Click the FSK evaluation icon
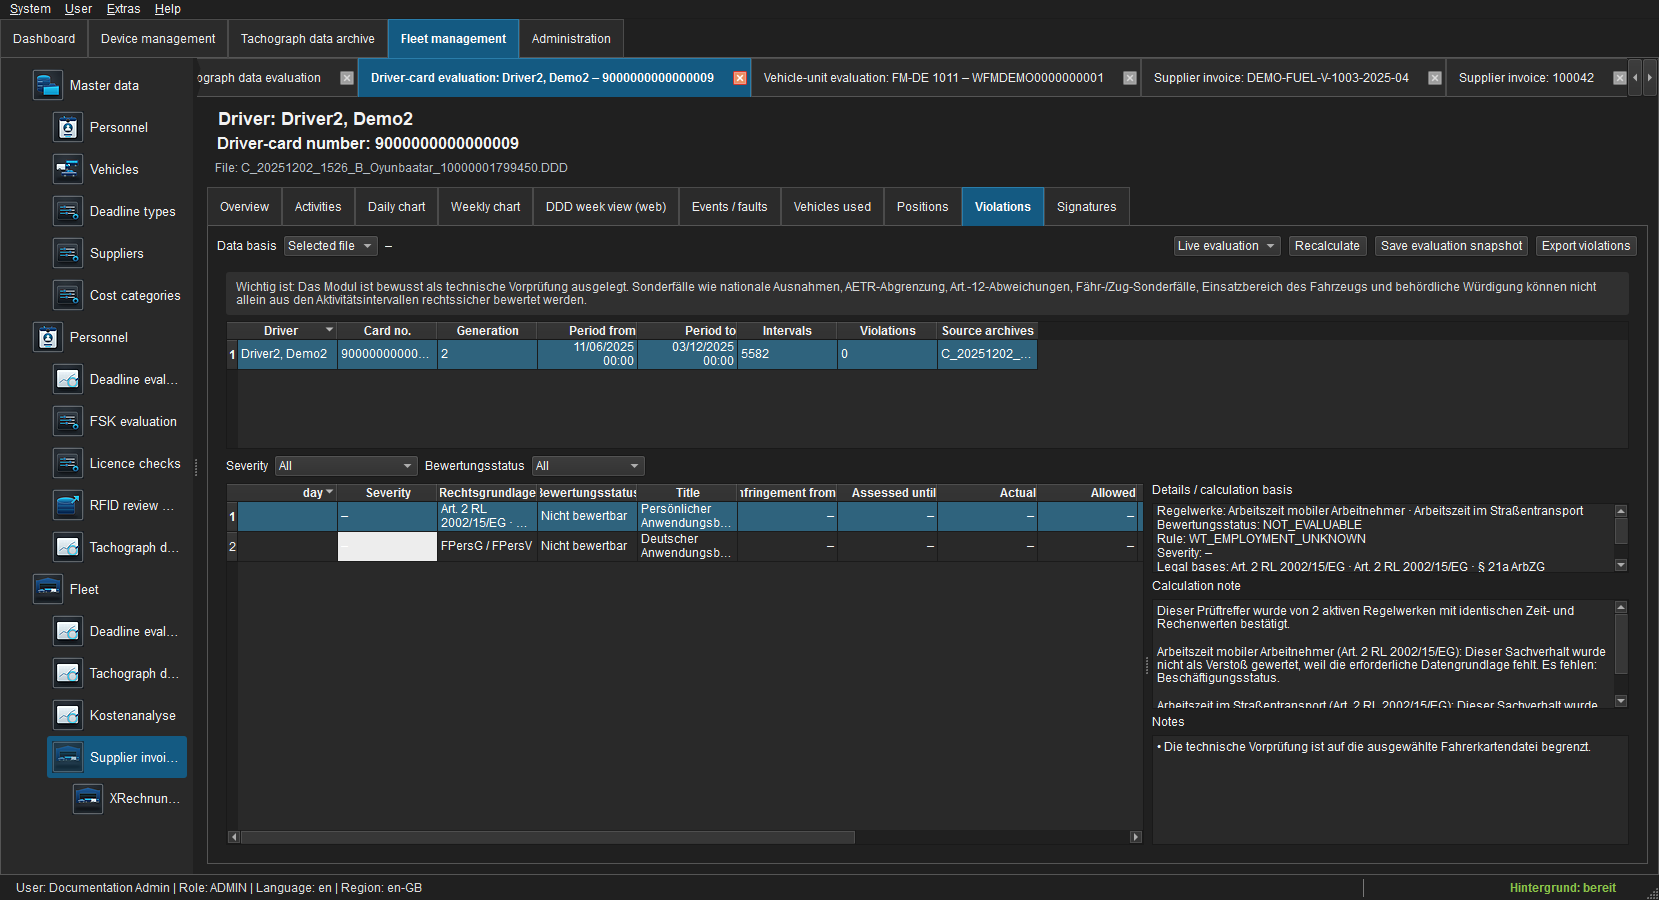1659x900 pixels. pos(68,421)
